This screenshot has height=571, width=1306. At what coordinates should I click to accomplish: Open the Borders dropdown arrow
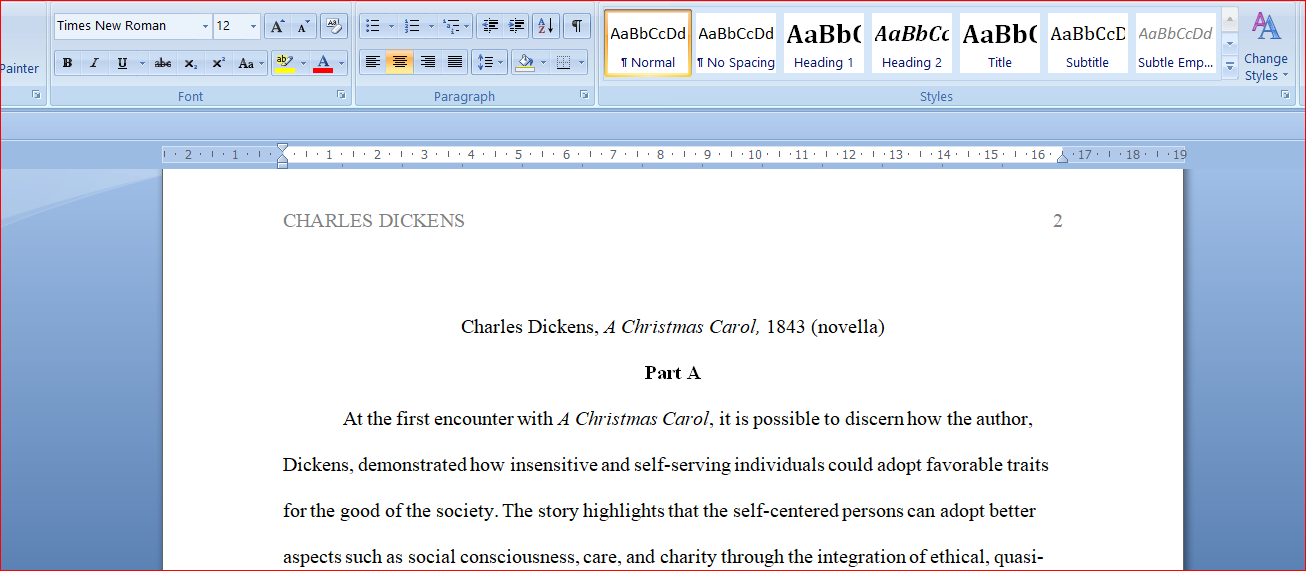(x=582, y=63)
